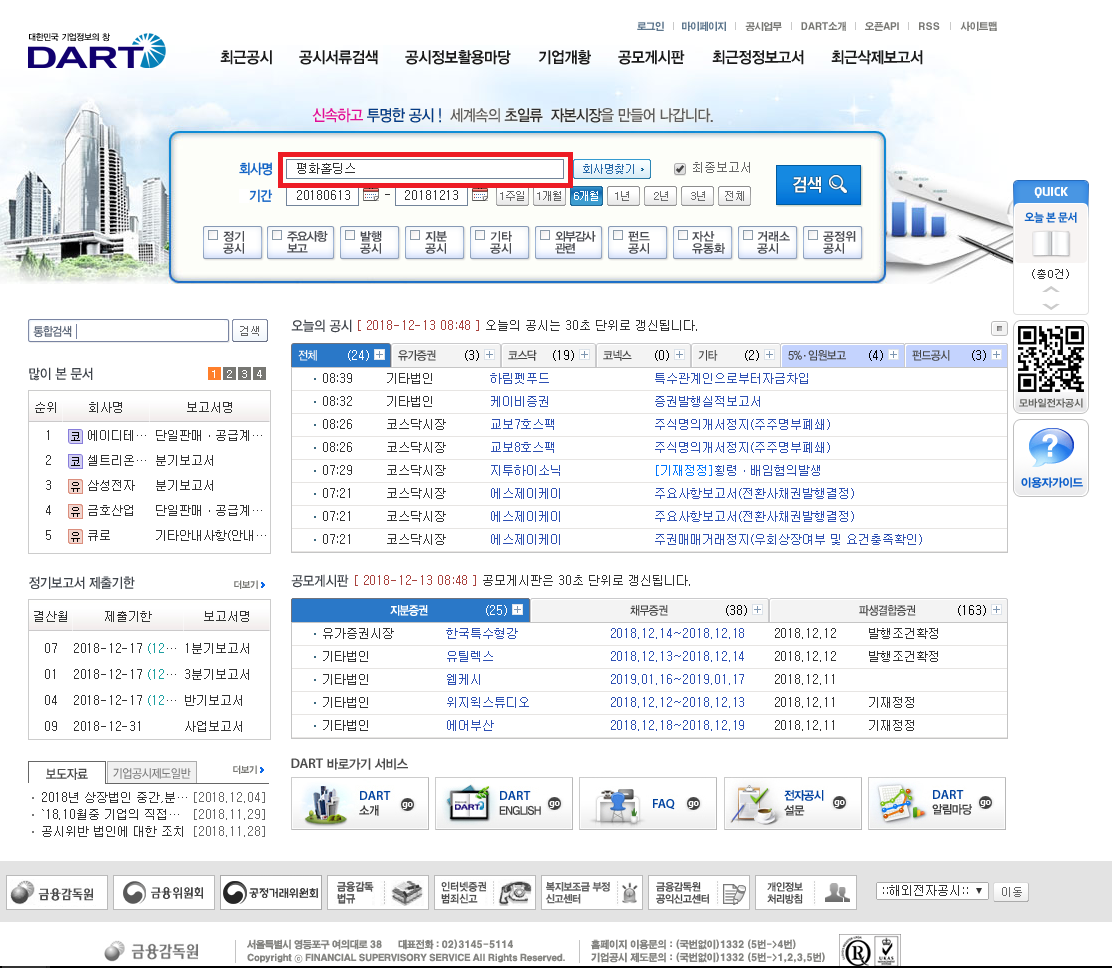1112x968 pixels.
Task: Check the 지분공시 checkbox
Action: point(415,235)
